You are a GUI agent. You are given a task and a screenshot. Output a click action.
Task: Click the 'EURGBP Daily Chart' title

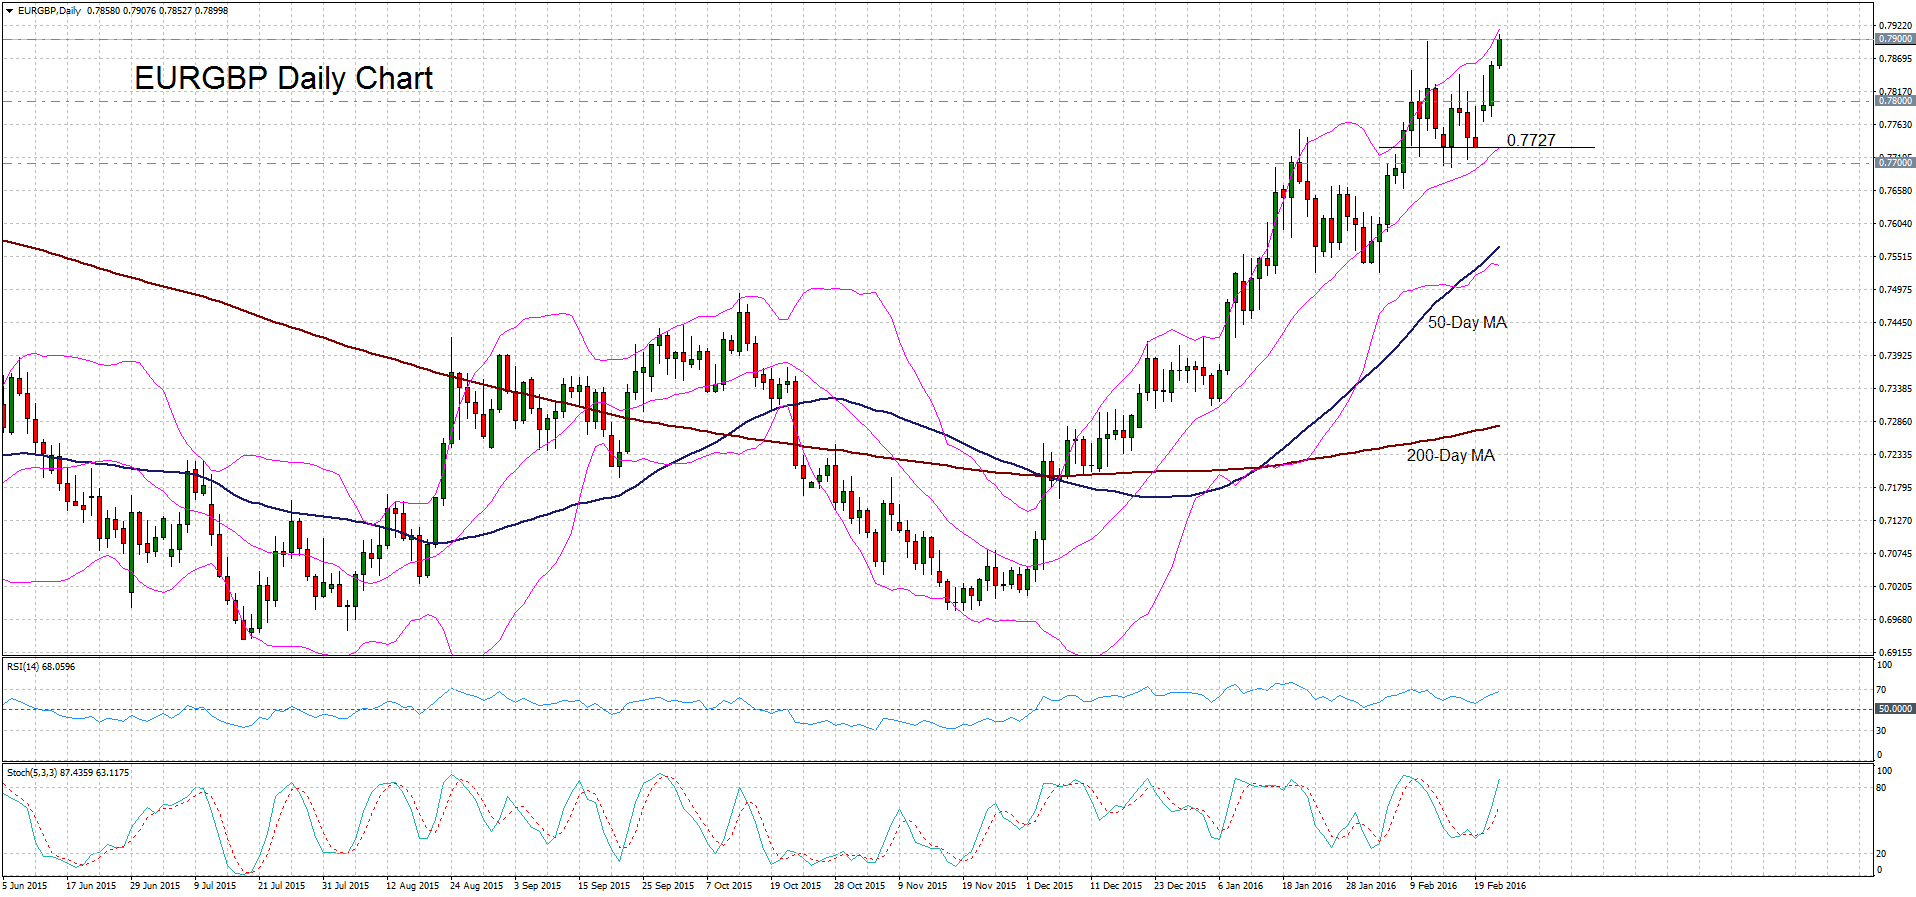(283, 78)
